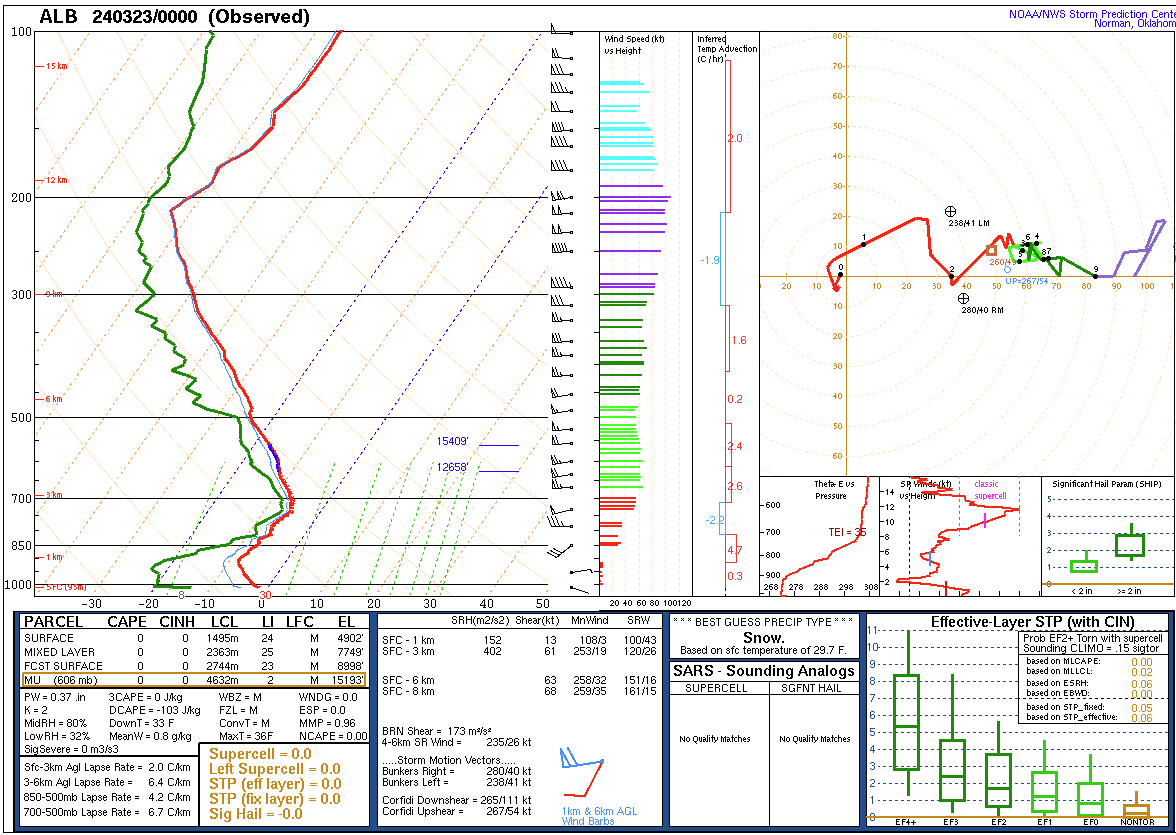Viewport: 1176px width, 835px height.
Task: Click the 238/41 LM storm motion marker
Action: coord(950,212)
